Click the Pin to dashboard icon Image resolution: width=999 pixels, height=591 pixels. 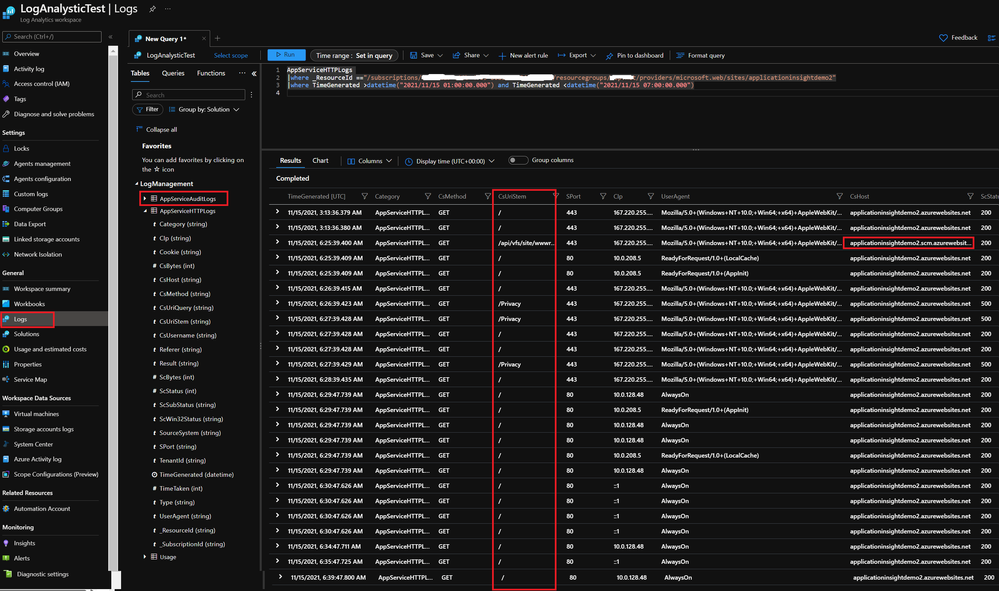(x=609, y=56)
